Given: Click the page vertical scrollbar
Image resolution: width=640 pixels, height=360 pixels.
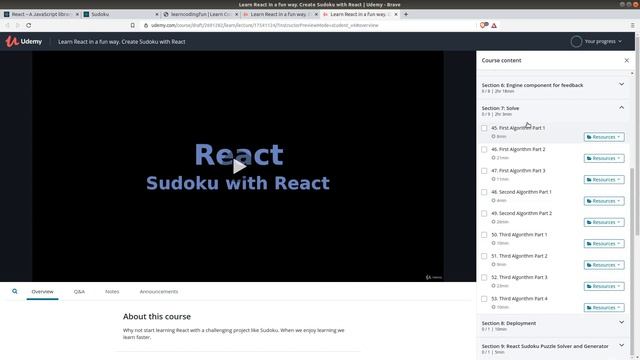Looking at the screenshot, I should pyautogui.click(x=638, y=135).
